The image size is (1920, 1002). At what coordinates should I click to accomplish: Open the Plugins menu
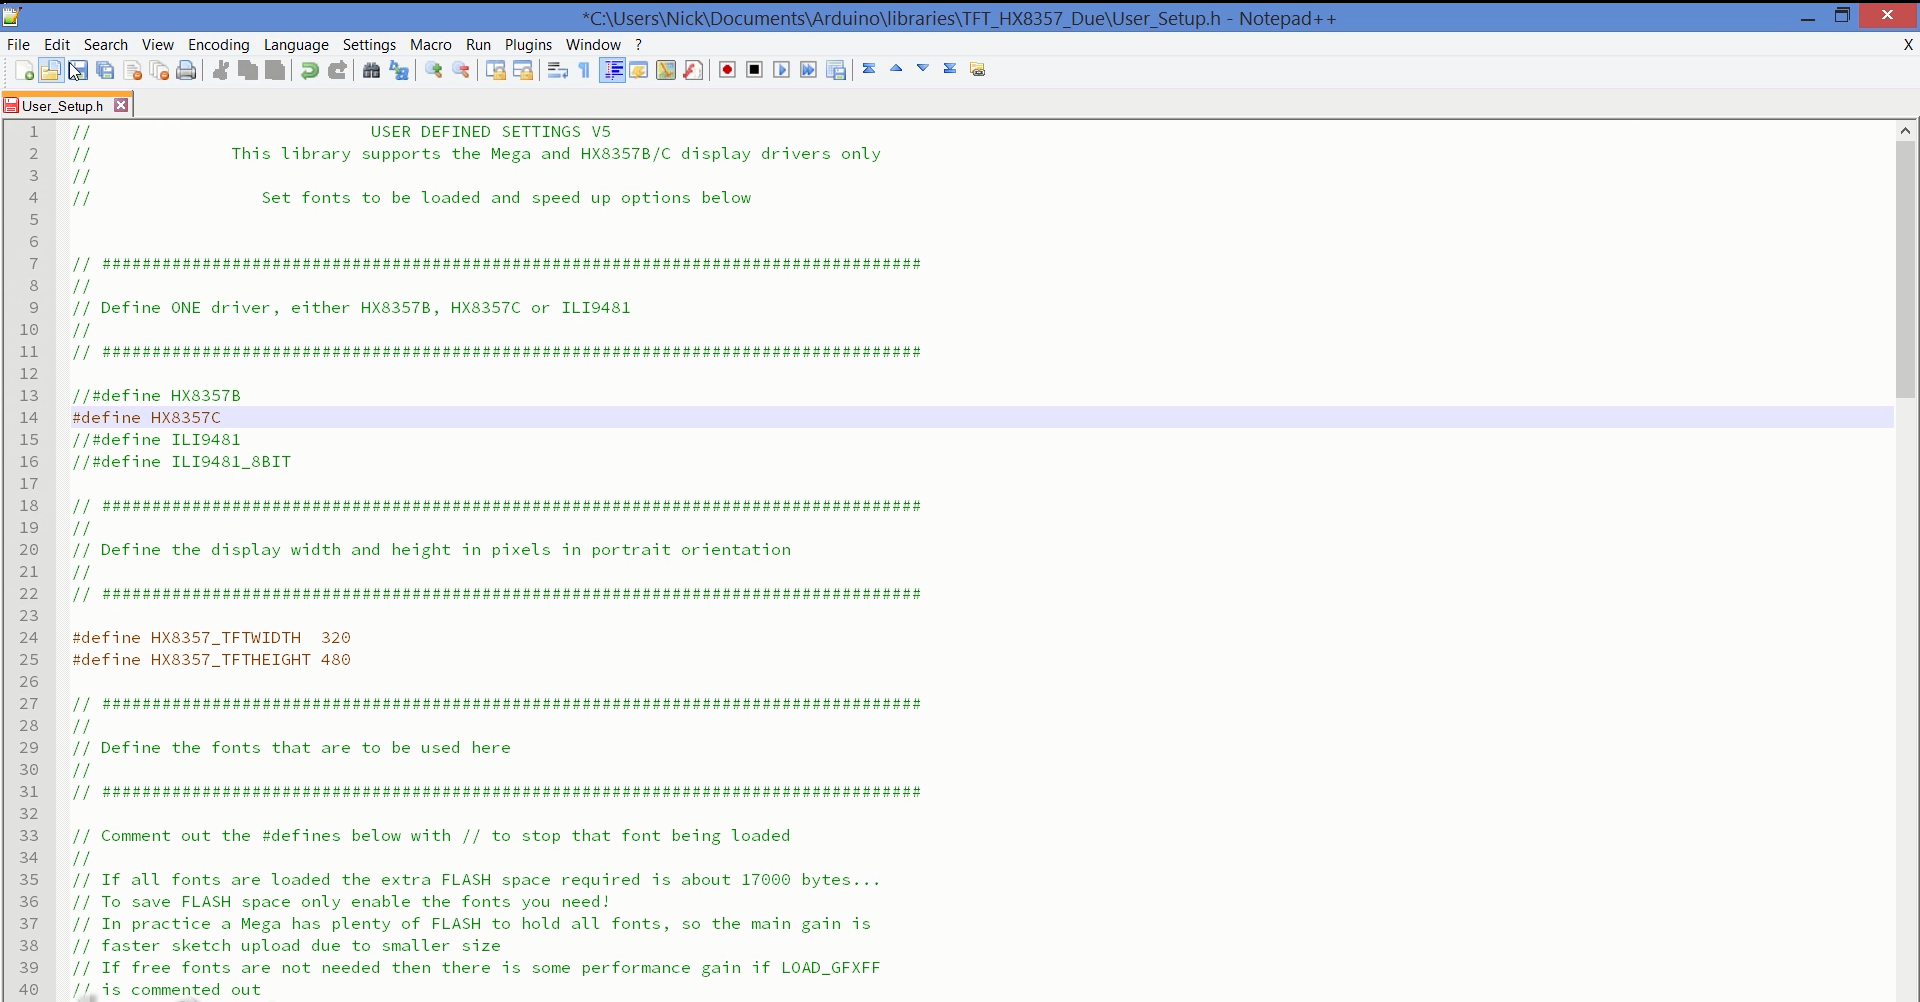(528, 45)
